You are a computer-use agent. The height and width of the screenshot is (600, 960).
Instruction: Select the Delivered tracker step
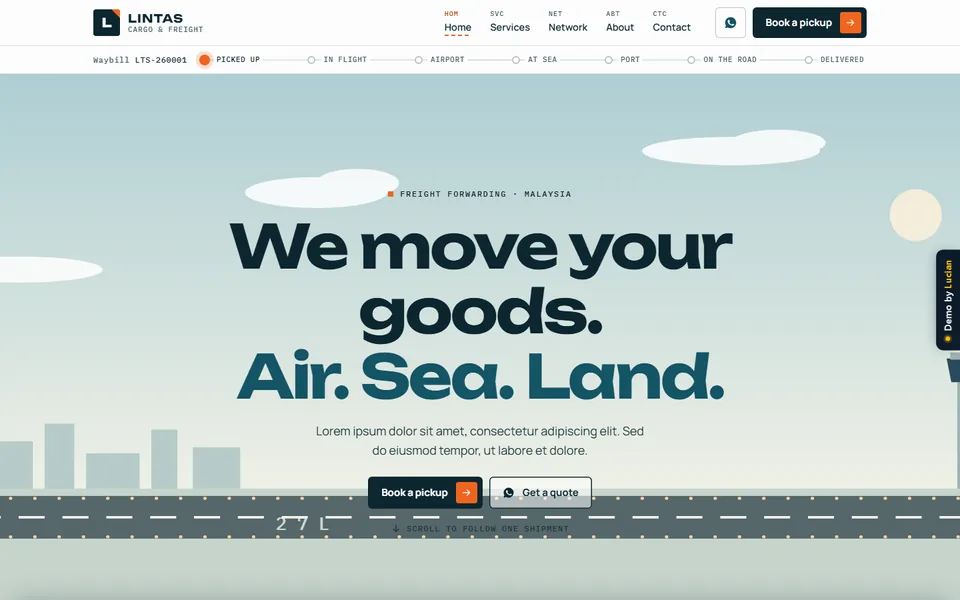pyautogui.click(x=834, y=59)
